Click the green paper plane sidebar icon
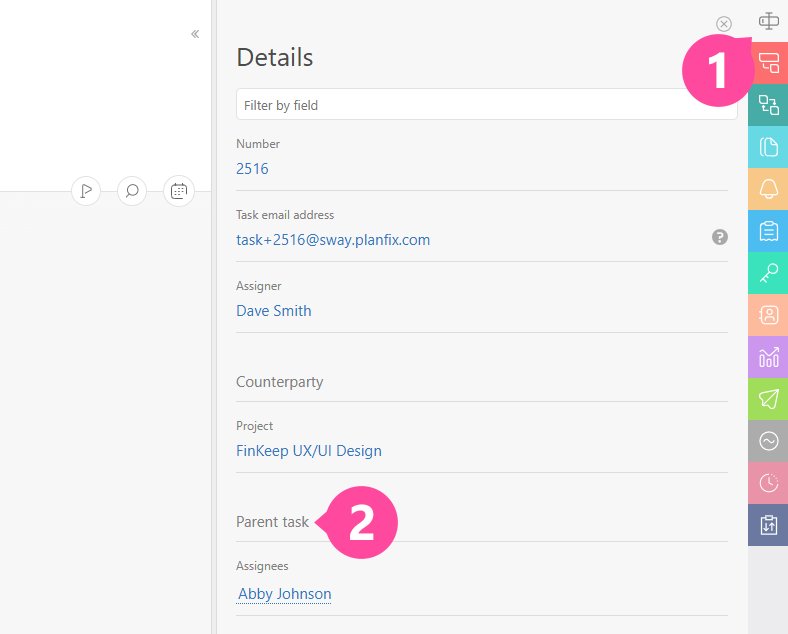 coord(768,399)
